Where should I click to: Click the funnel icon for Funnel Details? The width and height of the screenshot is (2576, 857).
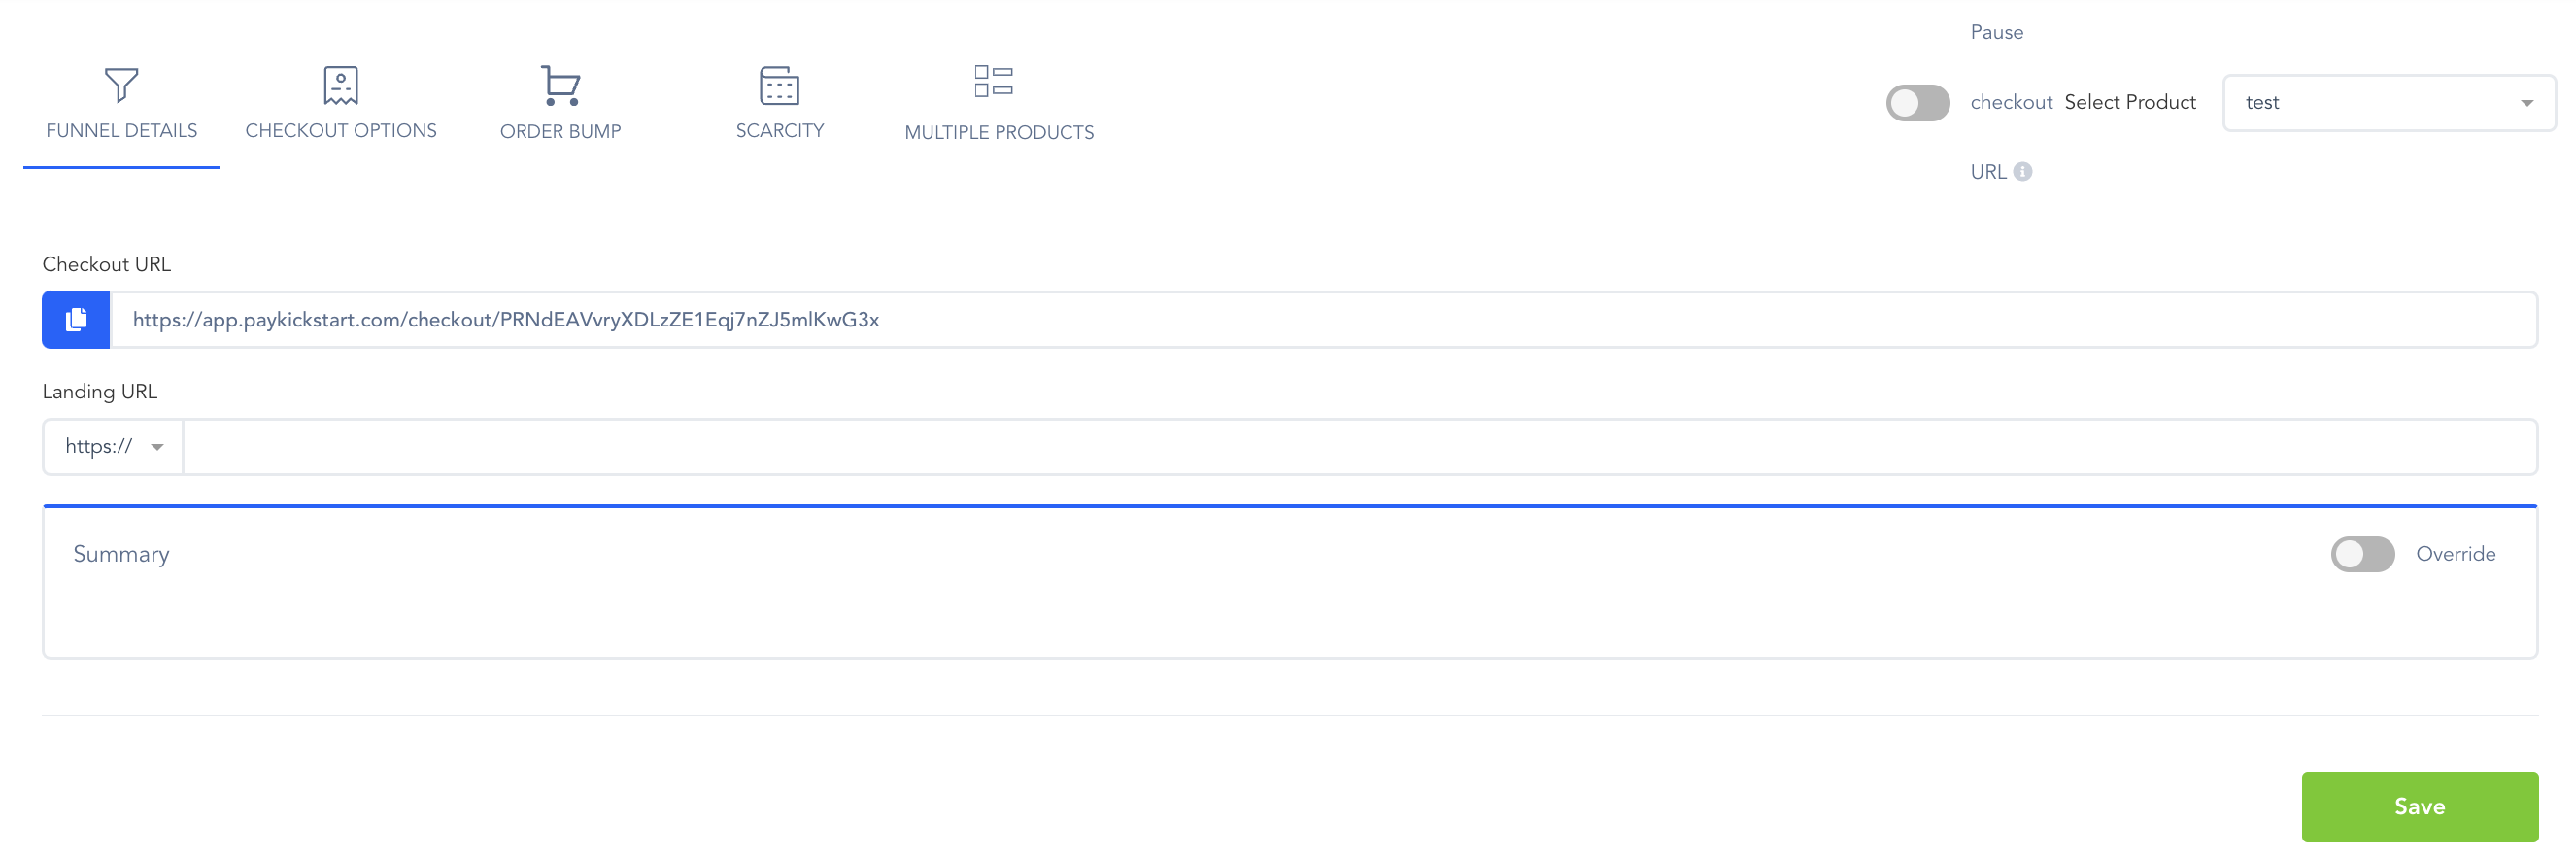click(x=121, y=85)
